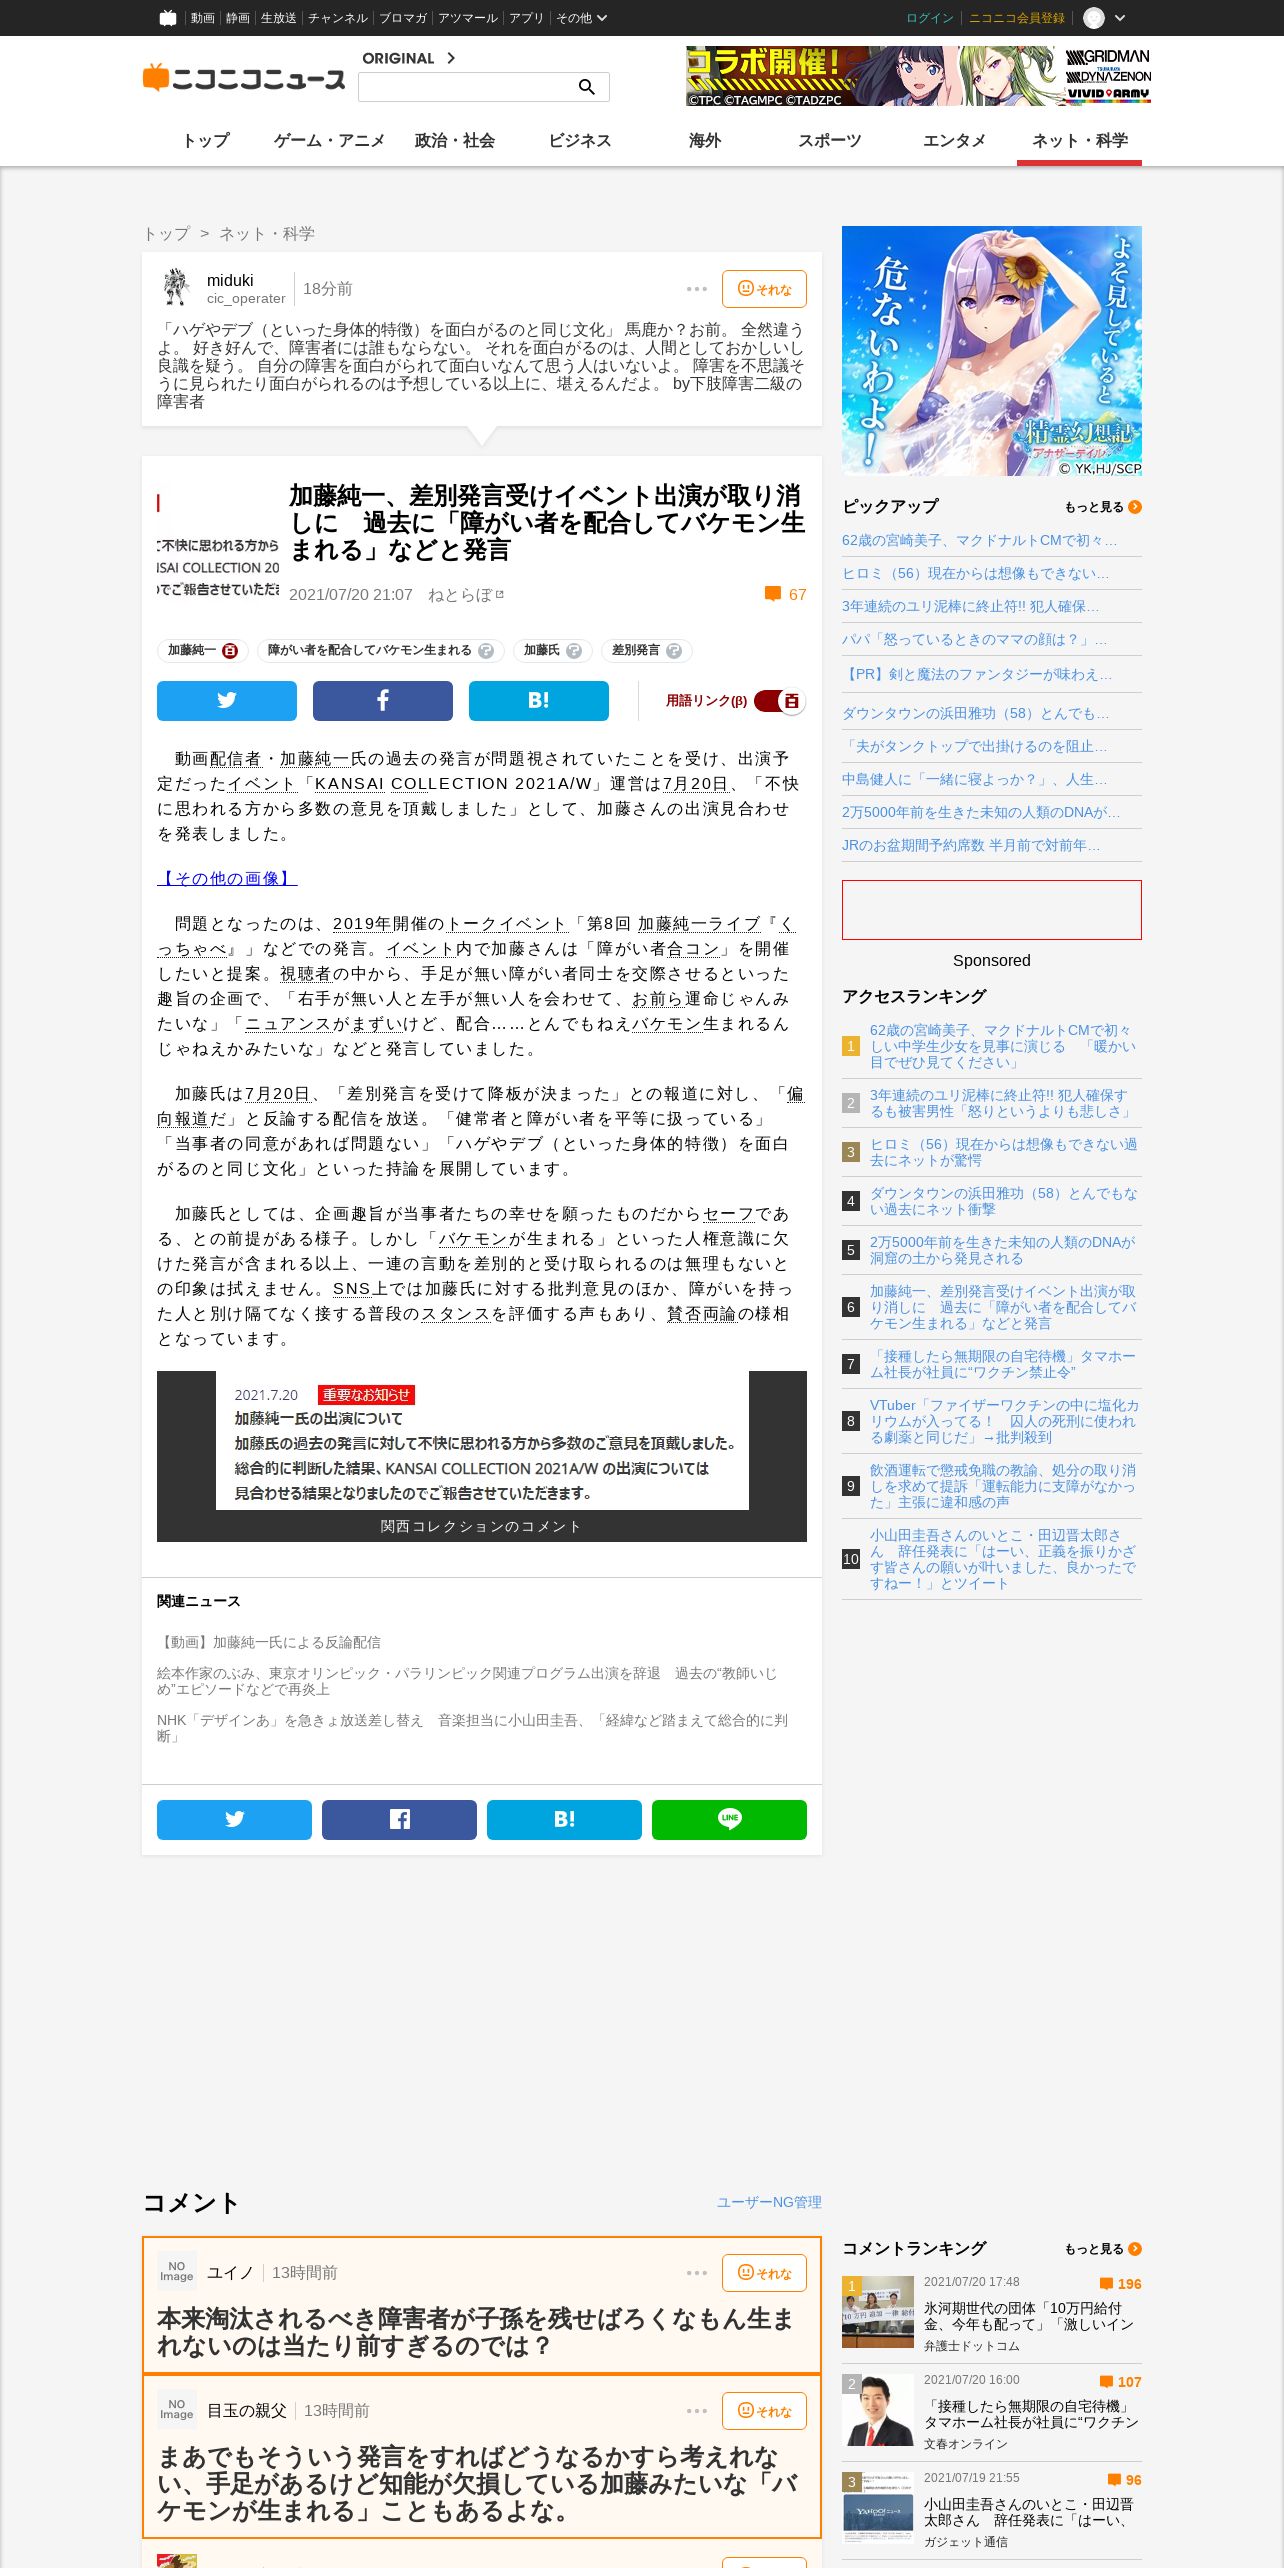Click dictionary icon on 加藤純一 tag
The height and width of the screenshot is (2568, 1284).
[230, 651]
